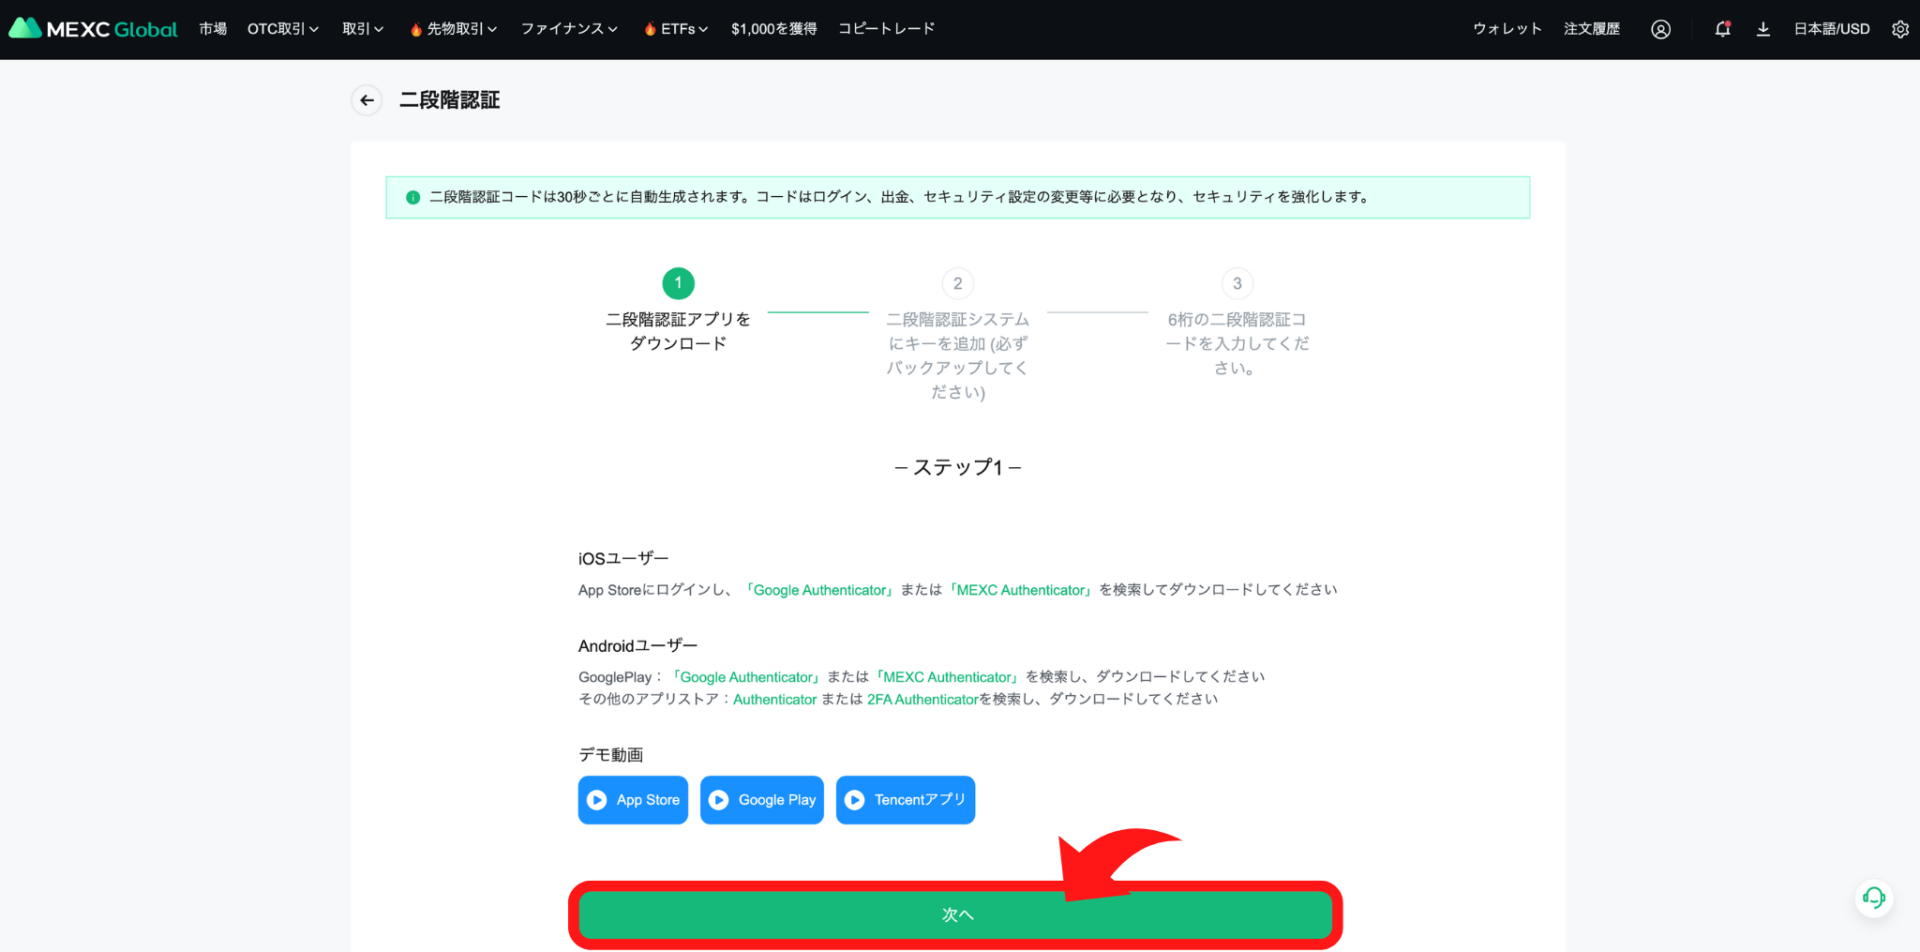1920x952 pixels.
Task: Open the コピートレード menu item
Action: pyautogui.click(x=887, y=29)
